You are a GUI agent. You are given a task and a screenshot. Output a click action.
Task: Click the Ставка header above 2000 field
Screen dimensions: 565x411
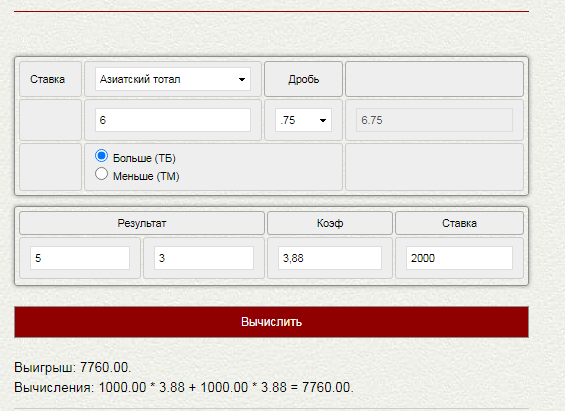point(459,223)
